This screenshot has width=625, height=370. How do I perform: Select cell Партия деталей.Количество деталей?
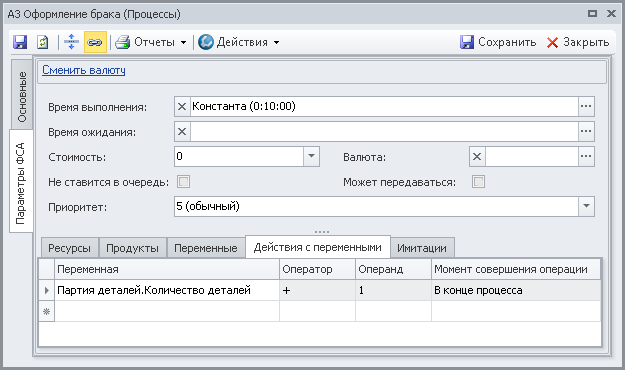(167, 290)
